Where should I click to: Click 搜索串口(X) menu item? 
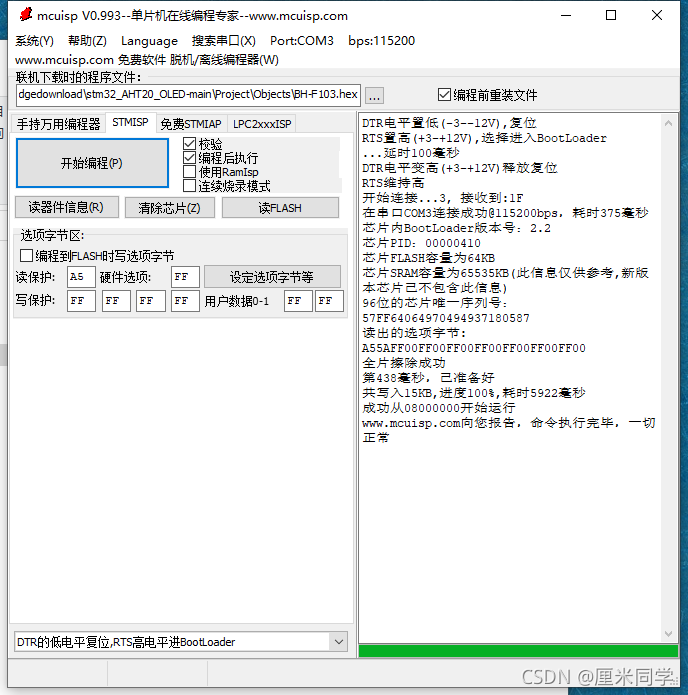click(223, 41)
